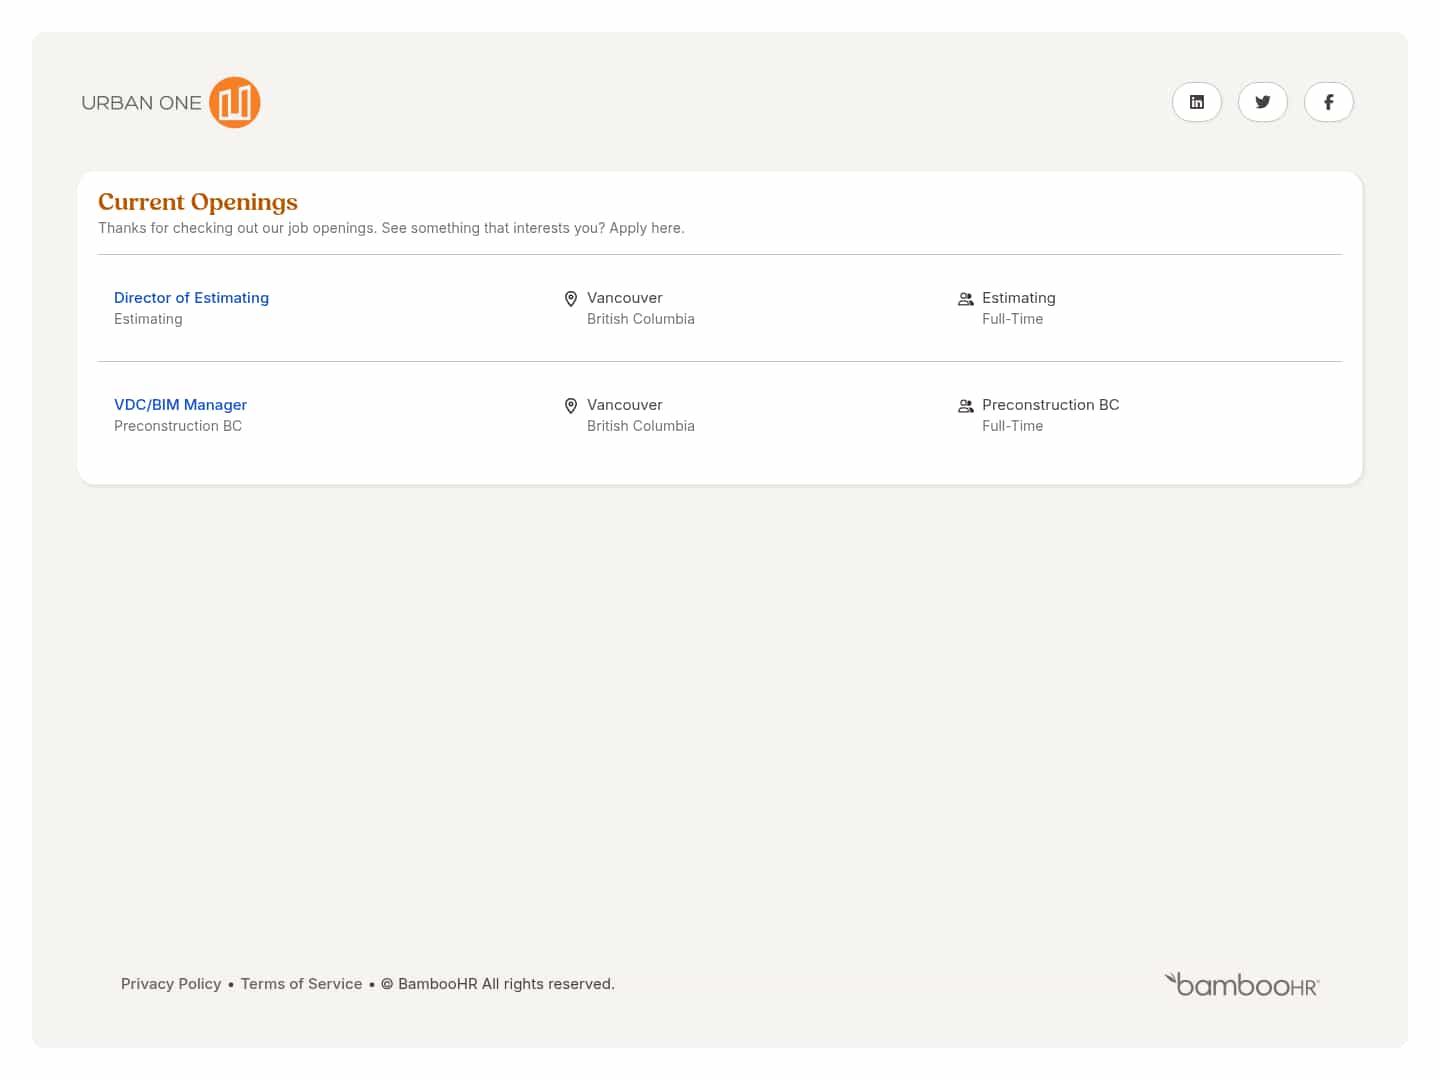Click 'Preconstruction BC' subtitle under VDC/BIM Manager
This screenshot has width=1440, height=1080.
pos(178,426)
